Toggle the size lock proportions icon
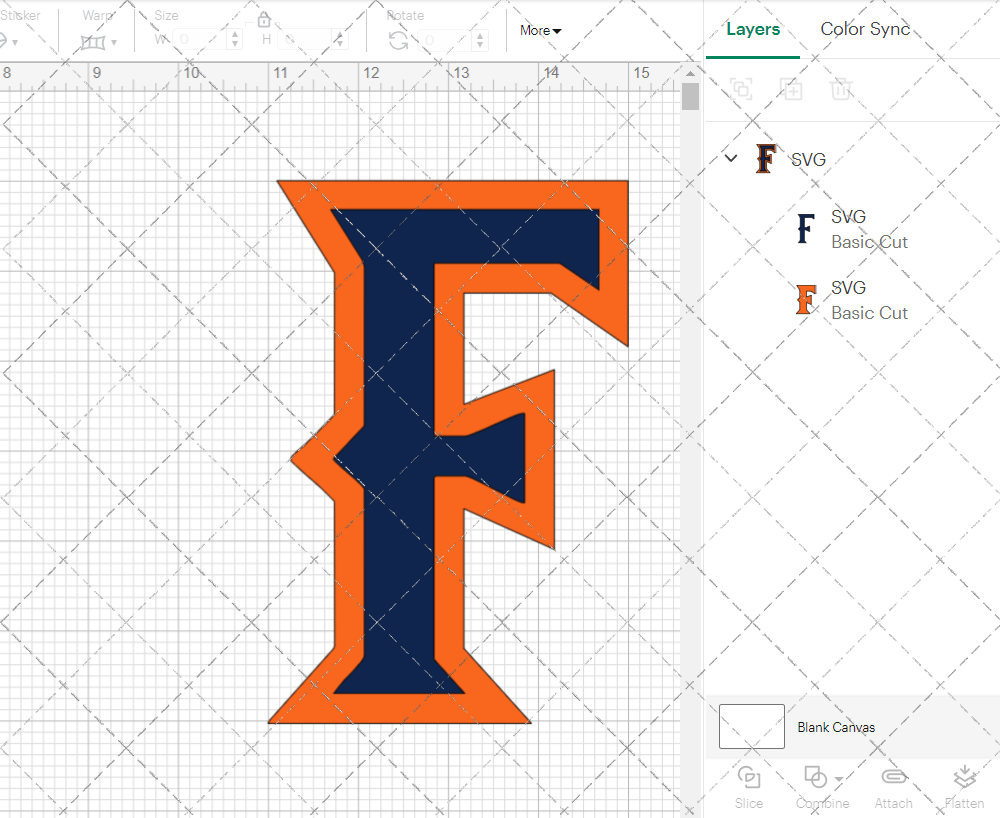This screenshot has width=1000, height=818. (x=263, y=19)
